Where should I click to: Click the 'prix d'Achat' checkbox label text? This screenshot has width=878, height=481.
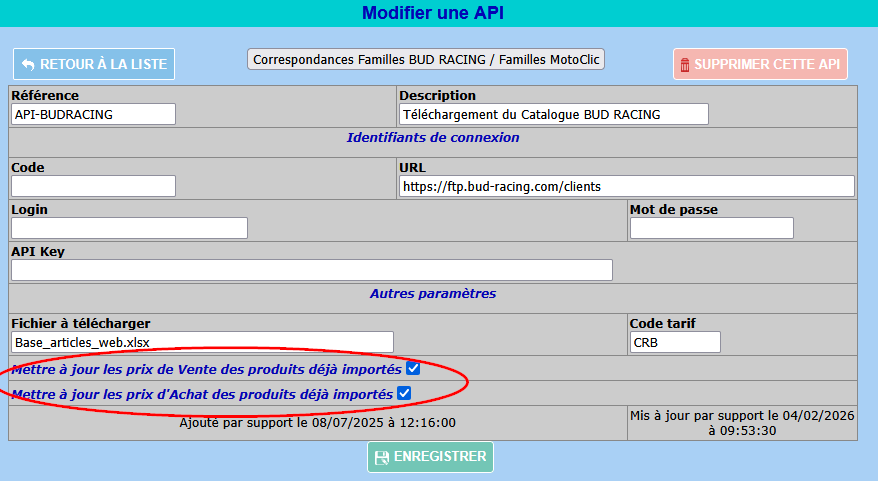pos(201,394)
